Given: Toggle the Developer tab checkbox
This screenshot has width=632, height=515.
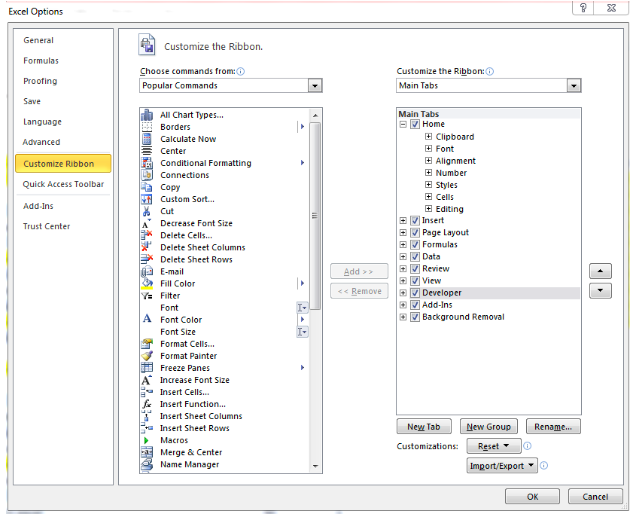Looking at the screenshot, I should point(415,293).
